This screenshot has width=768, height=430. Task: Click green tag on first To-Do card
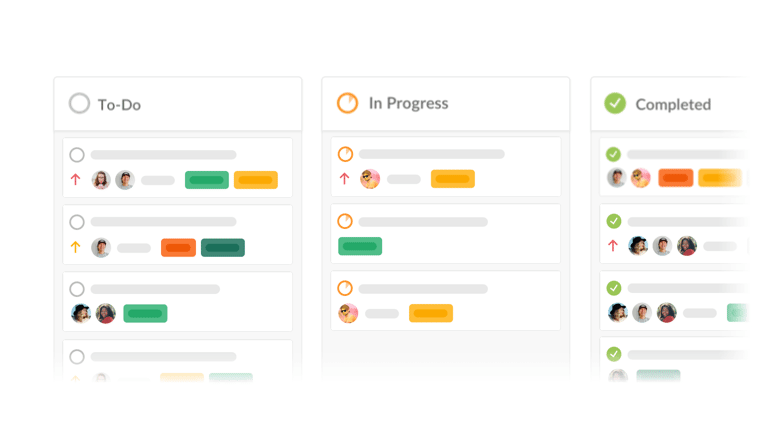point(207,180)
